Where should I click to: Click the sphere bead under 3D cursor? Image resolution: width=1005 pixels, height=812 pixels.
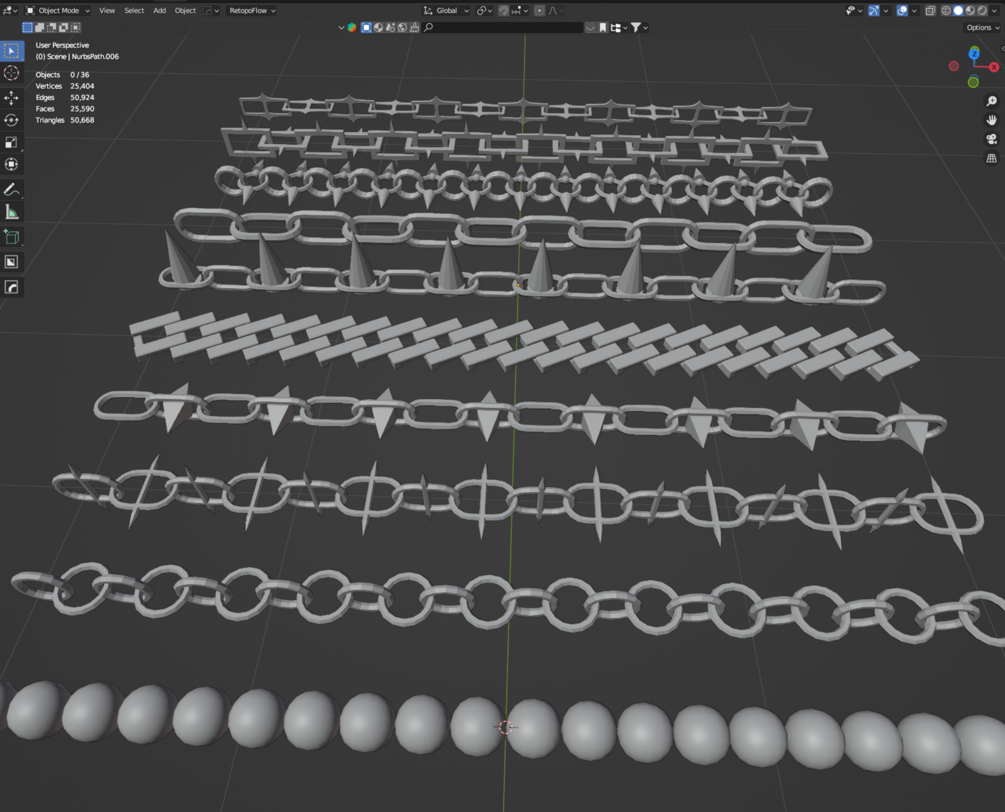pyautogui.click(x=533, y=729)
